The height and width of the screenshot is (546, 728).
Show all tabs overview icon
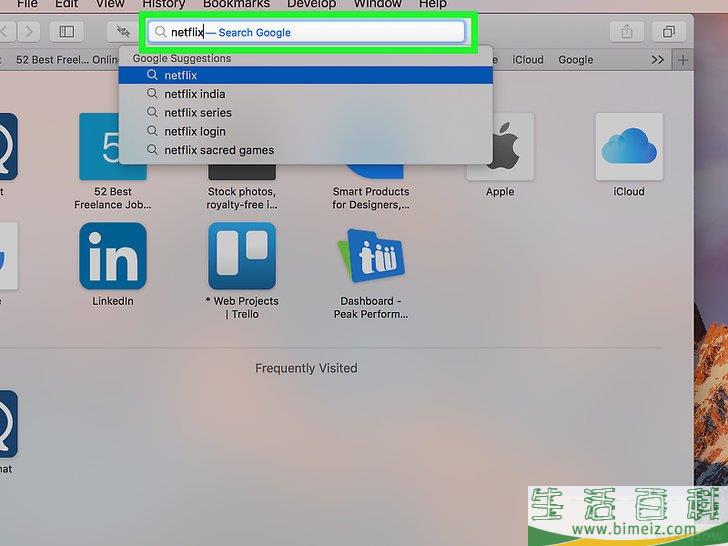tap(669, 32)
